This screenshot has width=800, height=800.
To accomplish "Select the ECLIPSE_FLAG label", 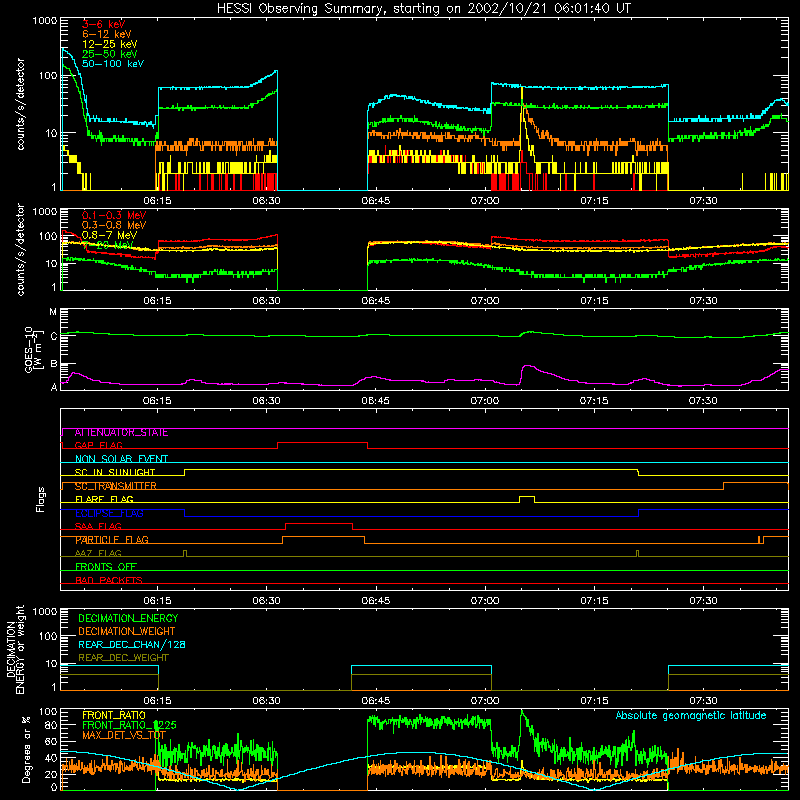I will [x=109, y=513].
